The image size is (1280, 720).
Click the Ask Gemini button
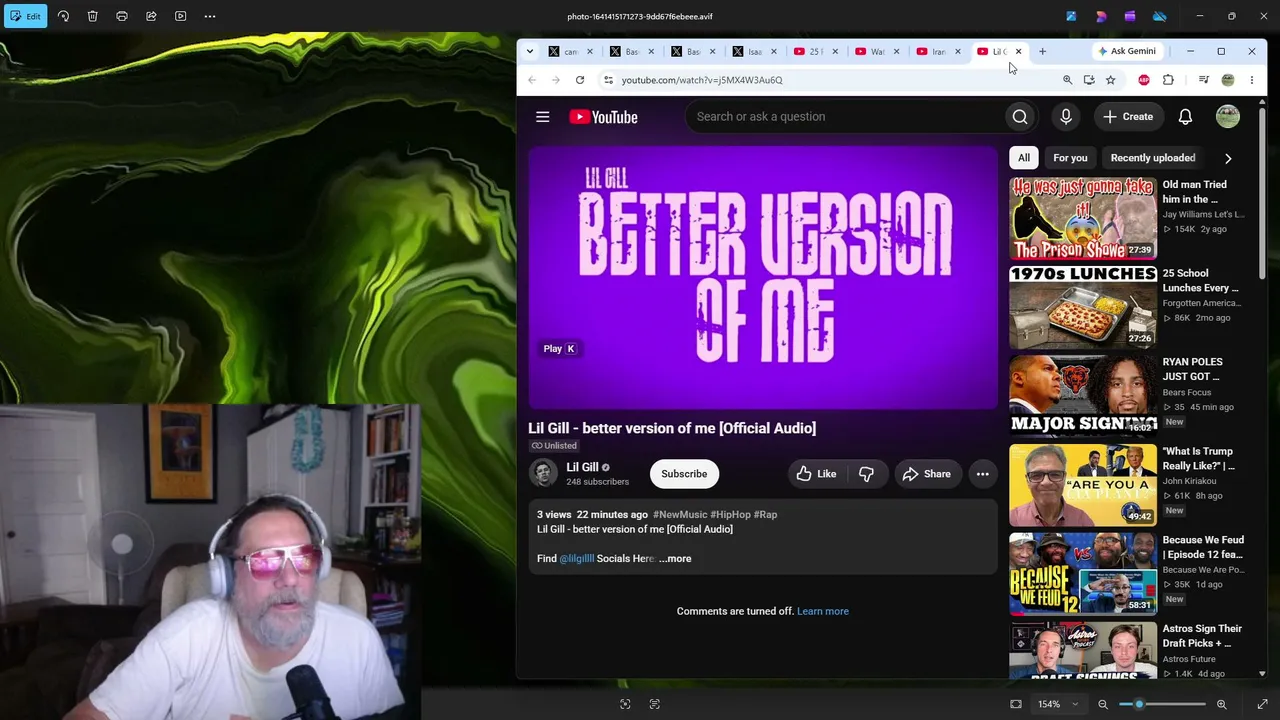coord(1127,51)
